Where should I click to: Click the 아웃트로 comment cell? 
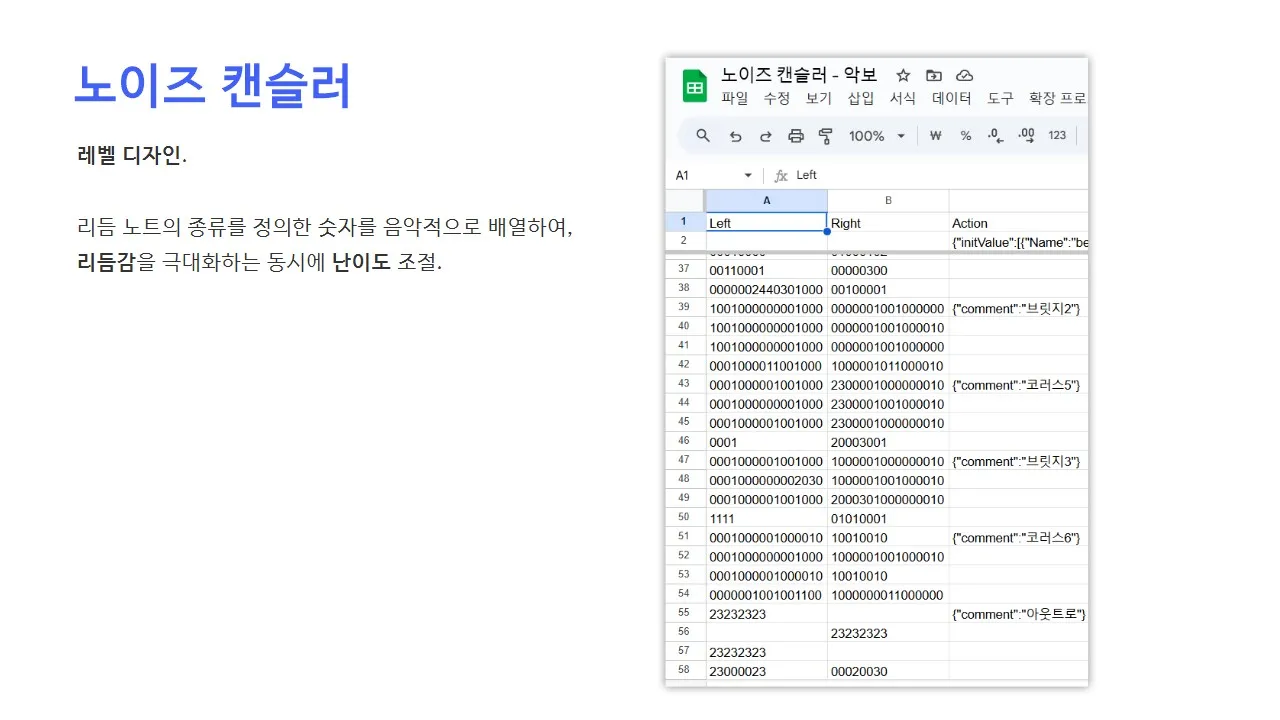pyautogui.click(x=1018, y=613)
